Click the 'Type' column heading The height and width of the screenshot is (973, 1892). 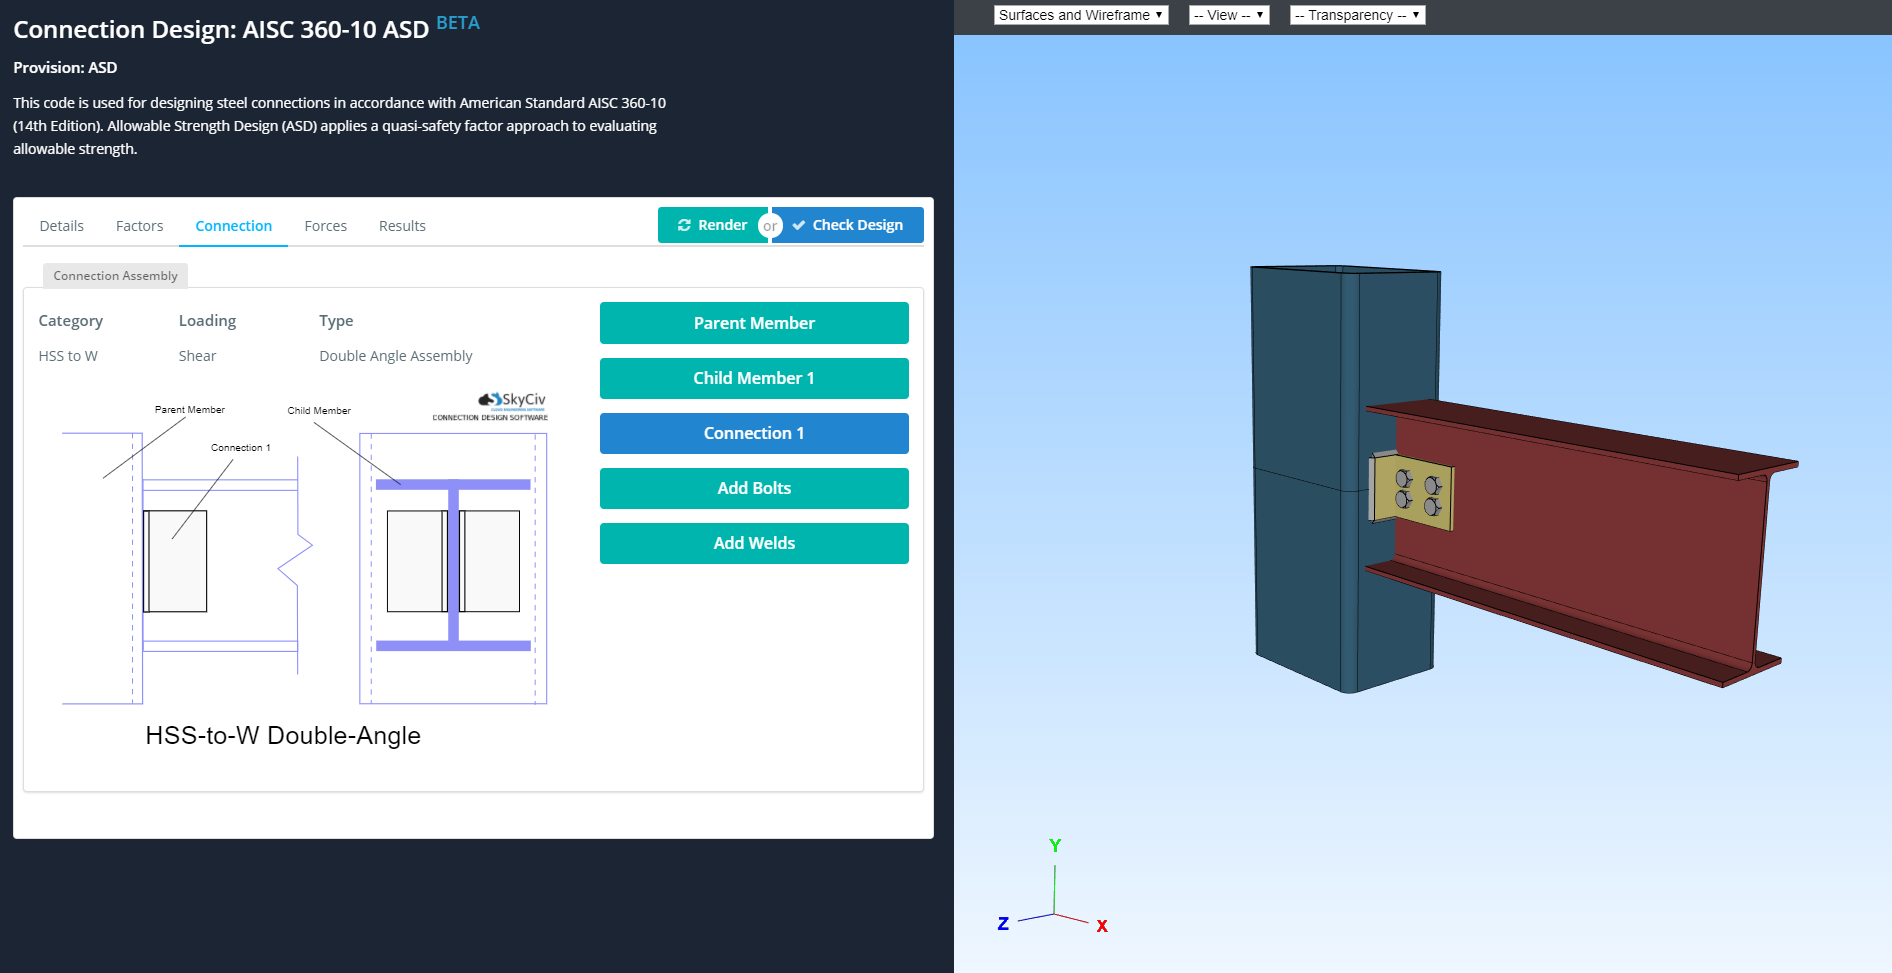click(336, 321)
